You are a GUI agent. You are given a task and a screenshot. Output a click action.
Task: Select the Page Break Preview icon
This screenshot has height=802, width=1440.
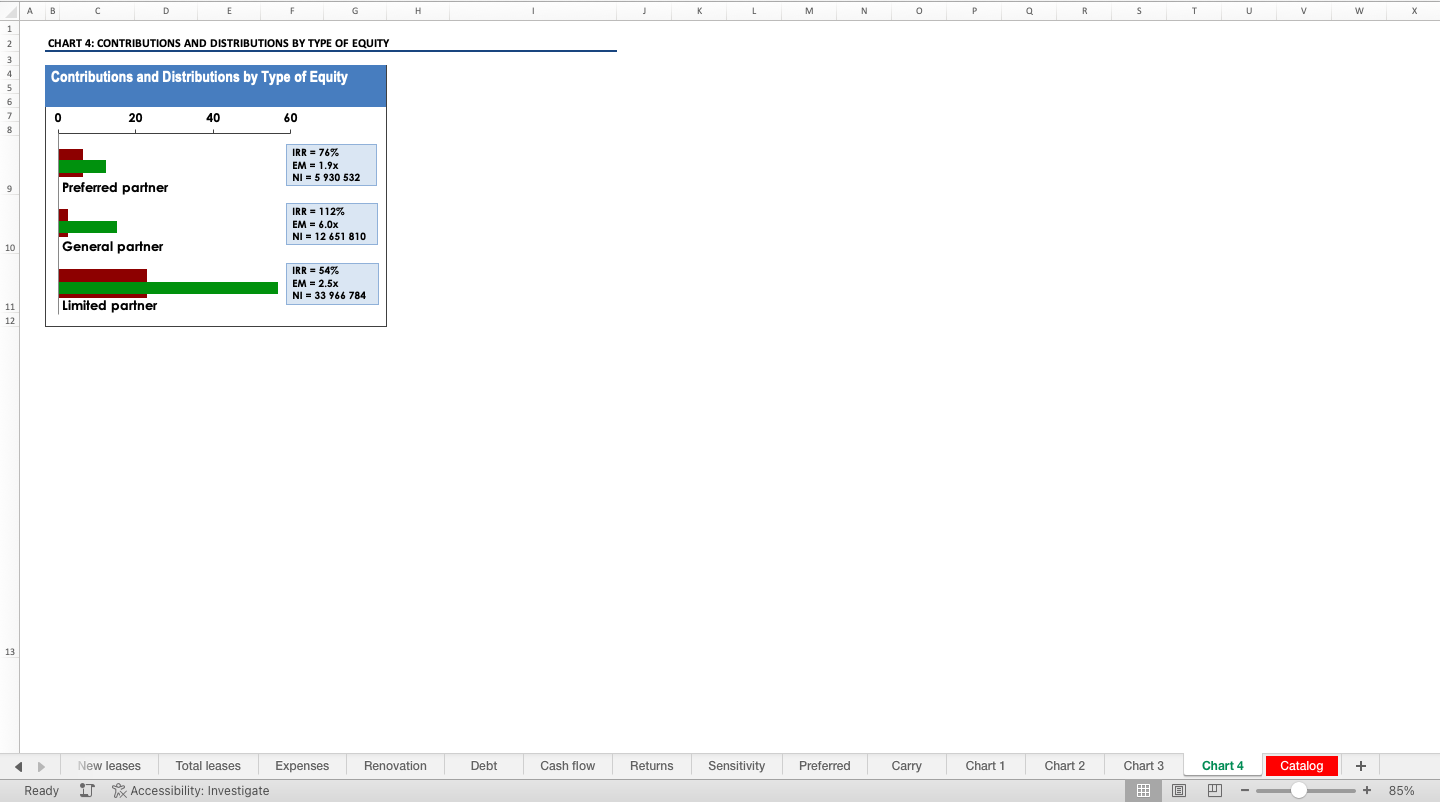pos(1215,790)
